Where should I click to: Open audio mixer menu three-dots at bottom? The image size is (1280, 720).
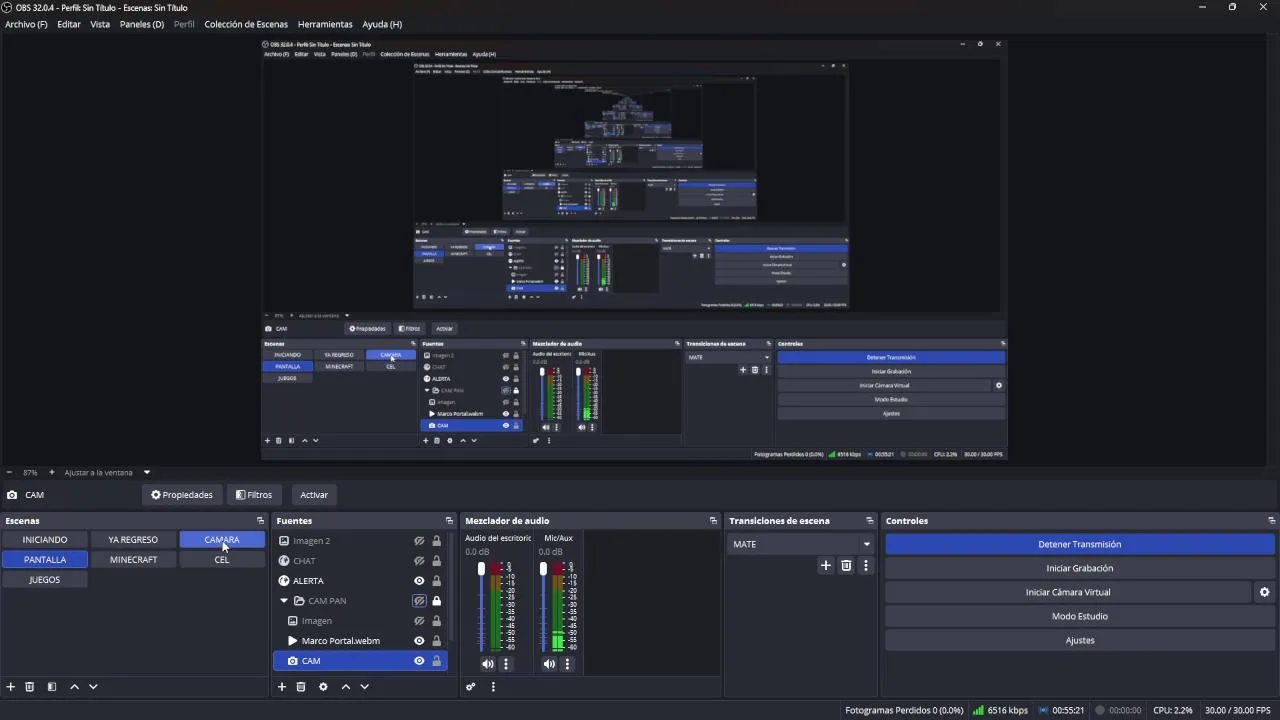(x=492, y=687)
